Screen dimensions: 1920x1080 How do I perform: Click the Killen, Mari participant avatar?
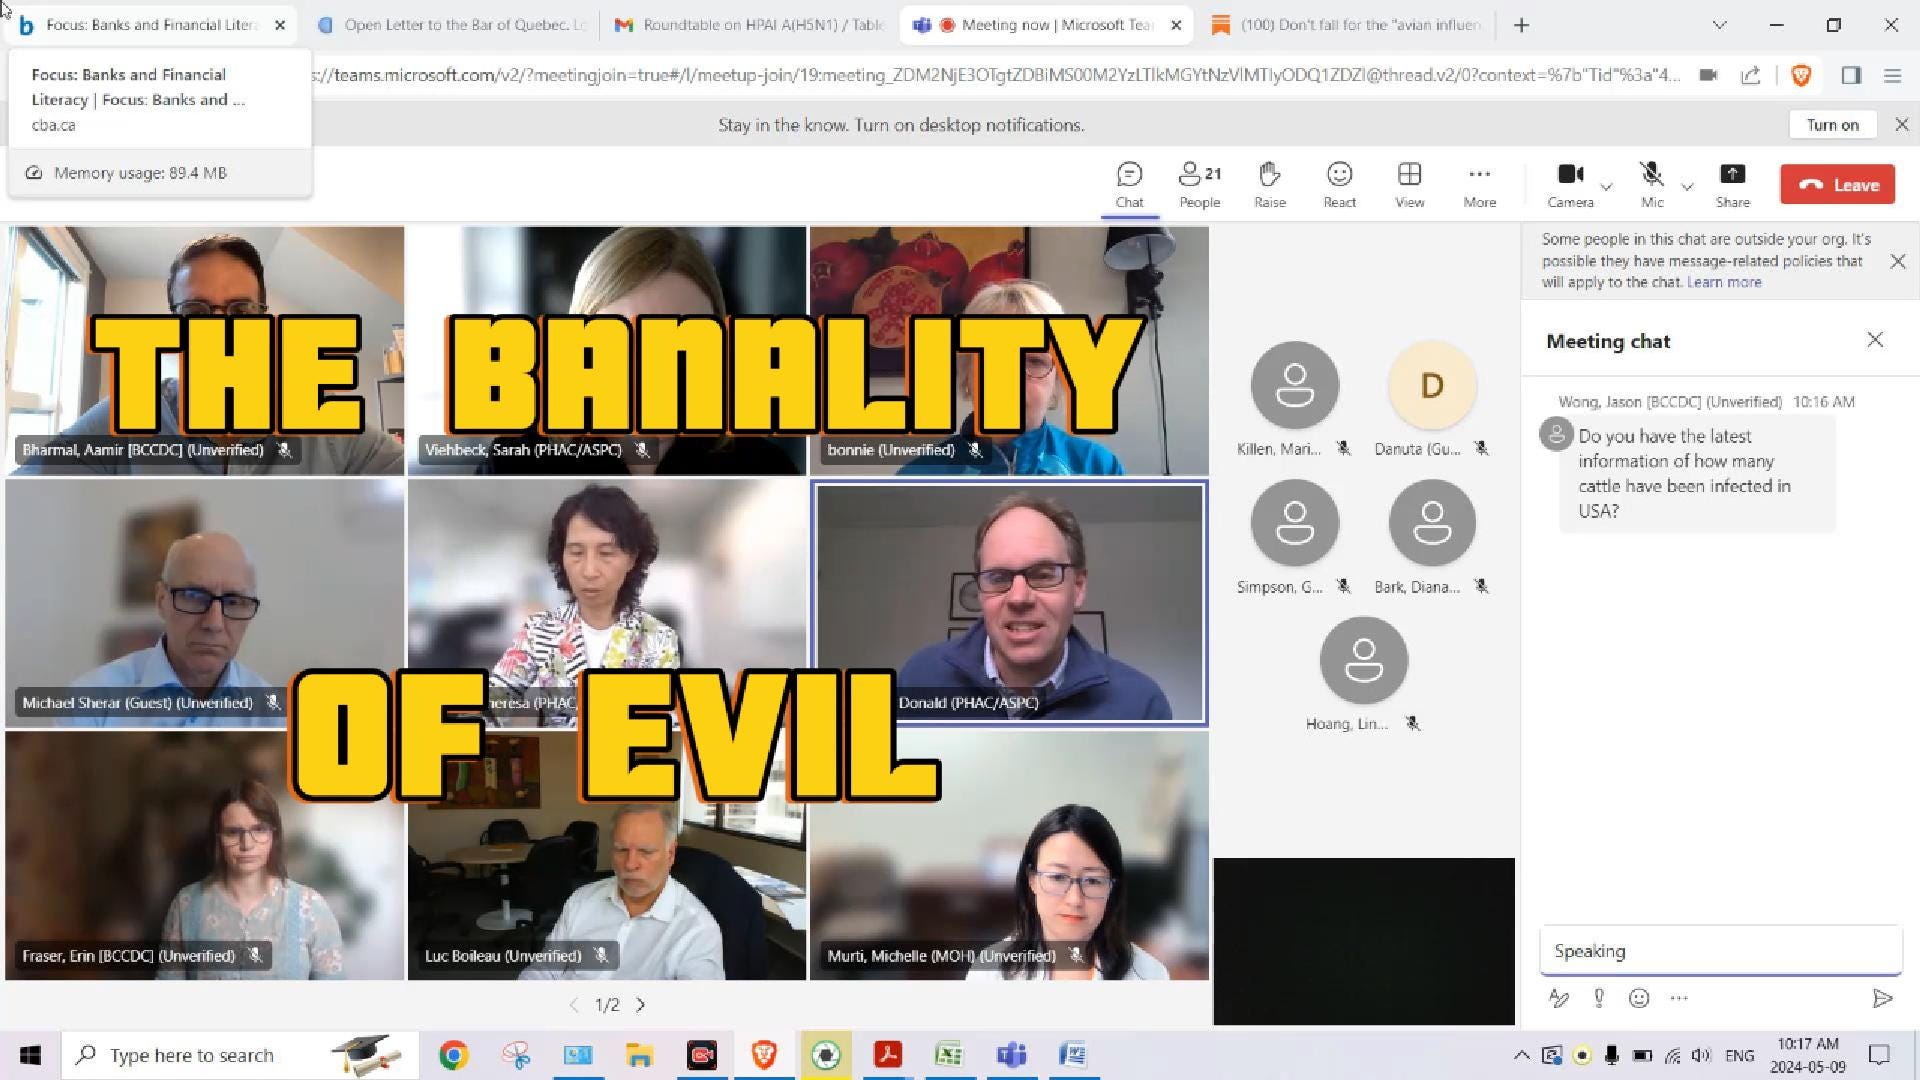coord(1295,385)
